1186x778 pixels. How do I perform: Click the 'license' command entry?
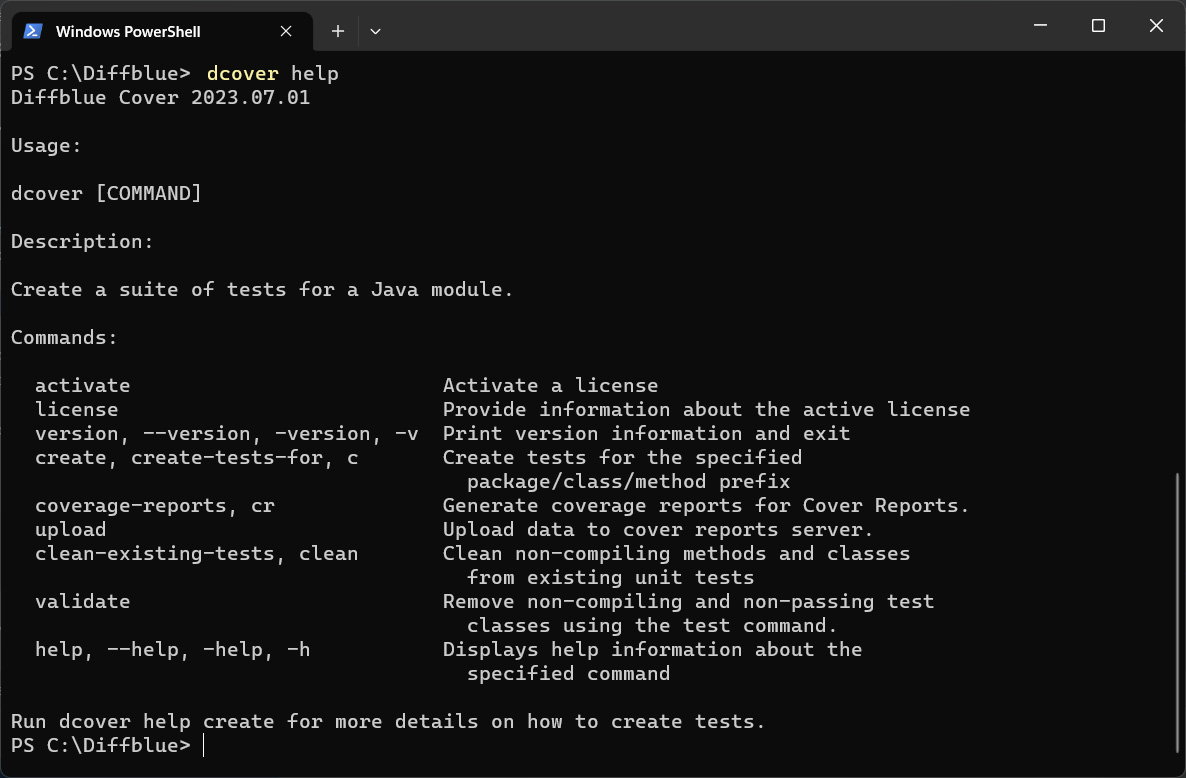click(77, 409)
